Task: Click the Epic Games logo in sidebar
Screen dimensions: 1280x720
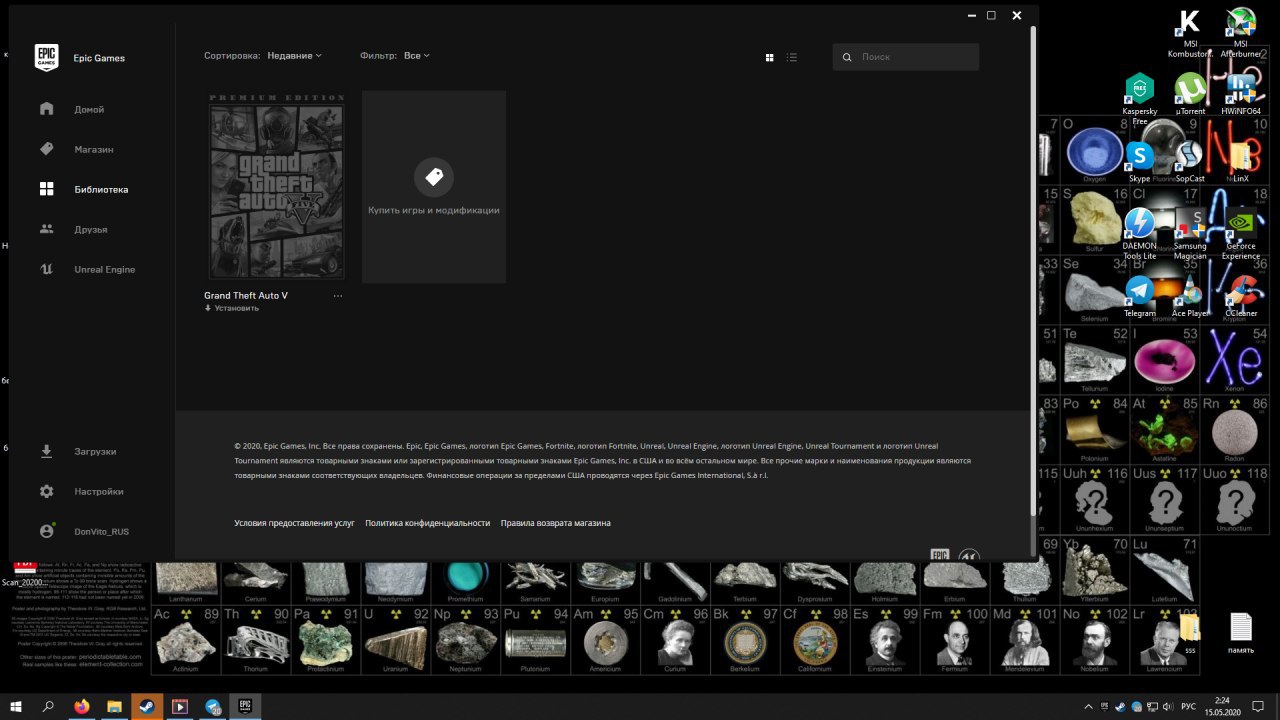Action: tap(46, 57)
